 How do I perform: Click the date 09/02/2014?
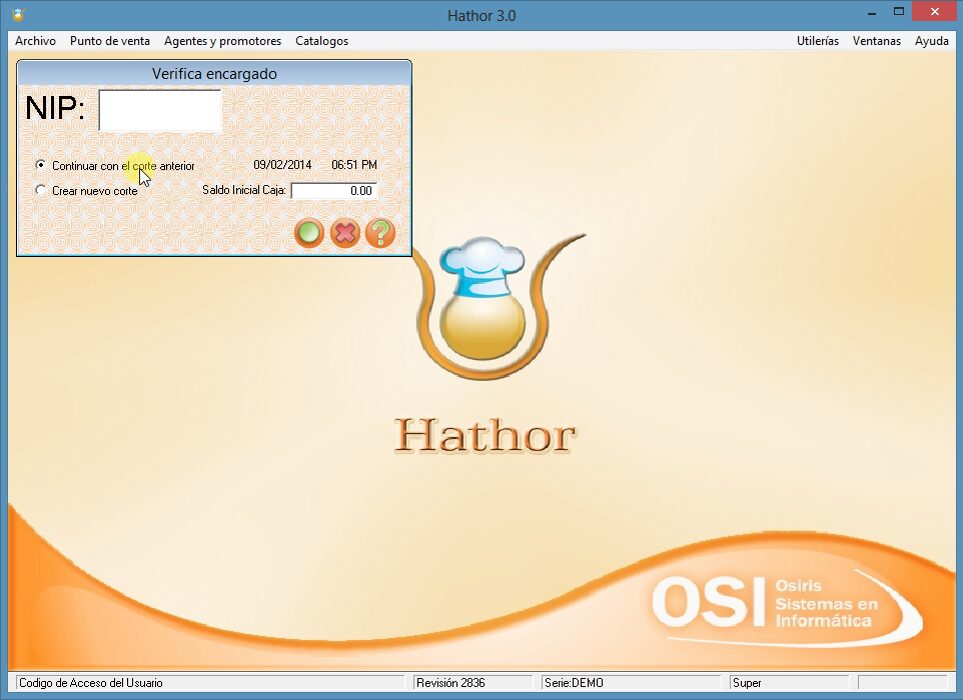pos(283,165)
